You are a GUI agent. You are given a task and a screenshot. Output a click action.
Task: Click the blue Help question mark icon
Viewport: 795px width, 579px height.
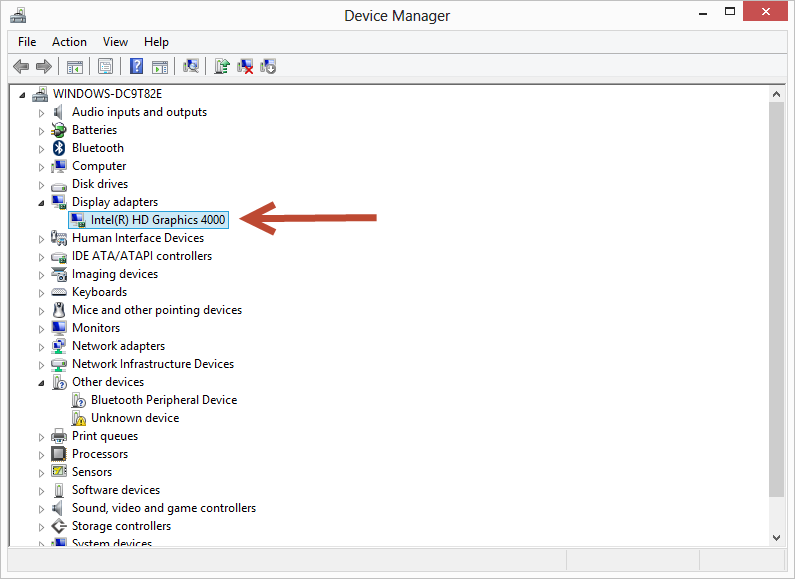(137, 66)
